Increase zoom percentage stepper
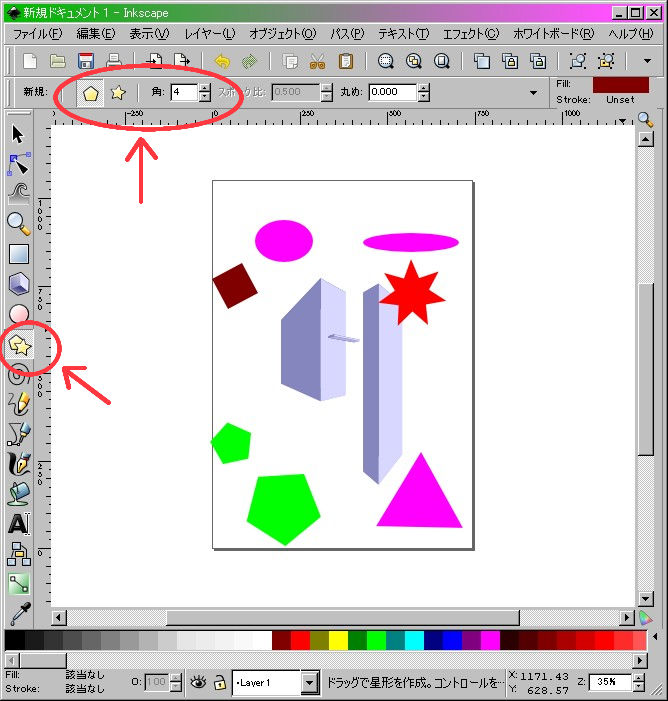Screen dimensions: 668x701 (x=640, y=677)
